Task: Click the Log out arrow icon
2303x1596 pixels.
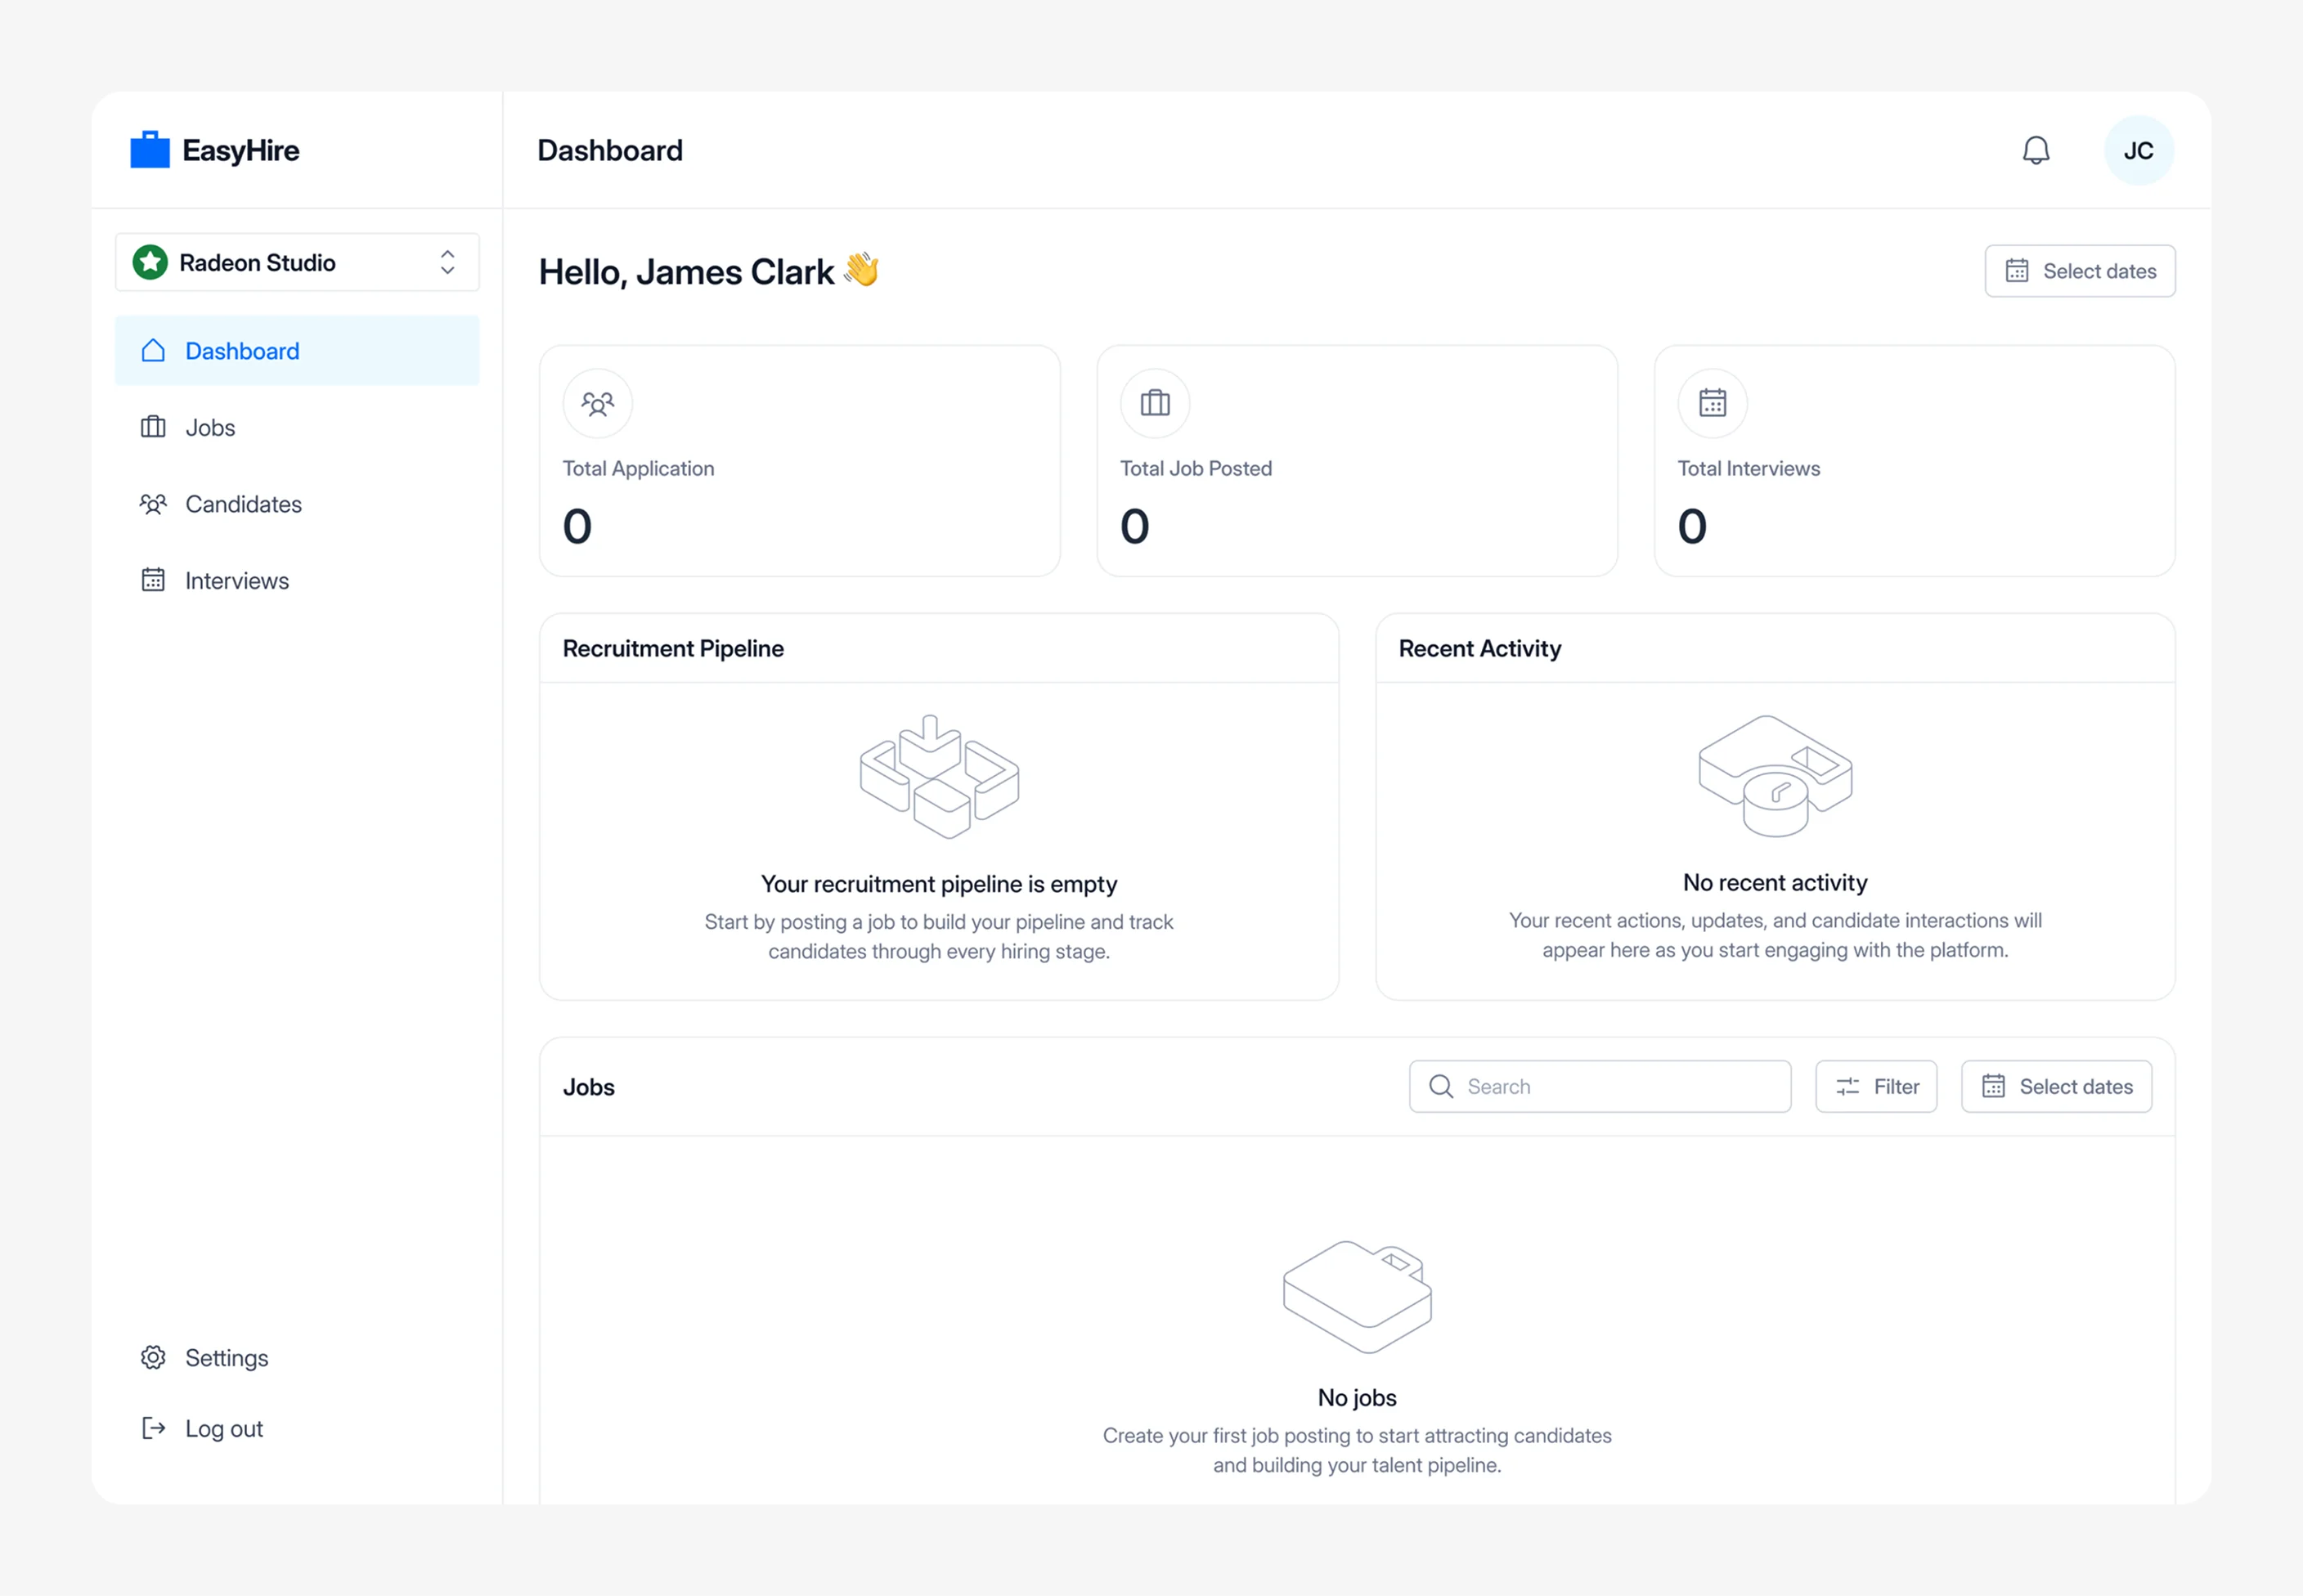Action: pyautogui.click(x=153, y=1428)
